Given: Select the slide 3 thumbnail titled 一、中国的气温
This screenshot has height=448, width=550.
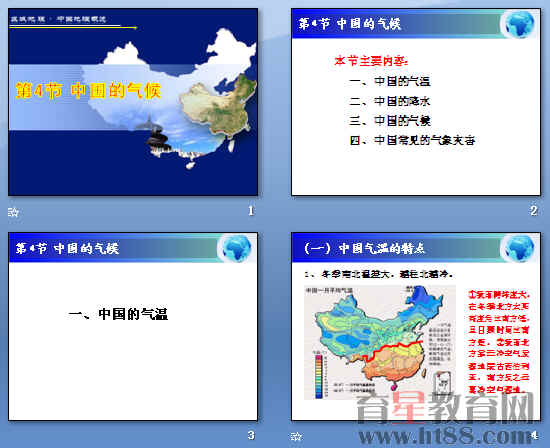Looking at the screenshot, I should click(x=133, y=326).
